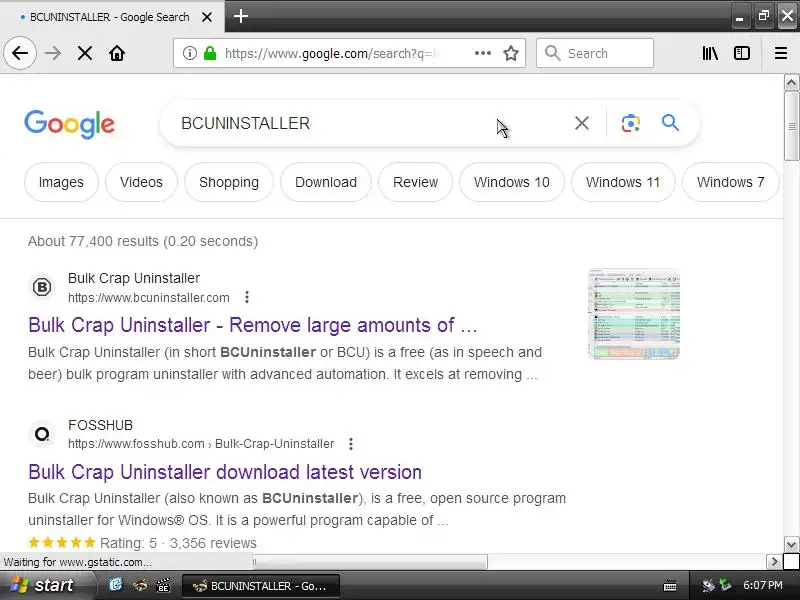Stop loading the page with the X button
Image resolution: width=800 pixels, height=600 pixels.
(85, 53)
